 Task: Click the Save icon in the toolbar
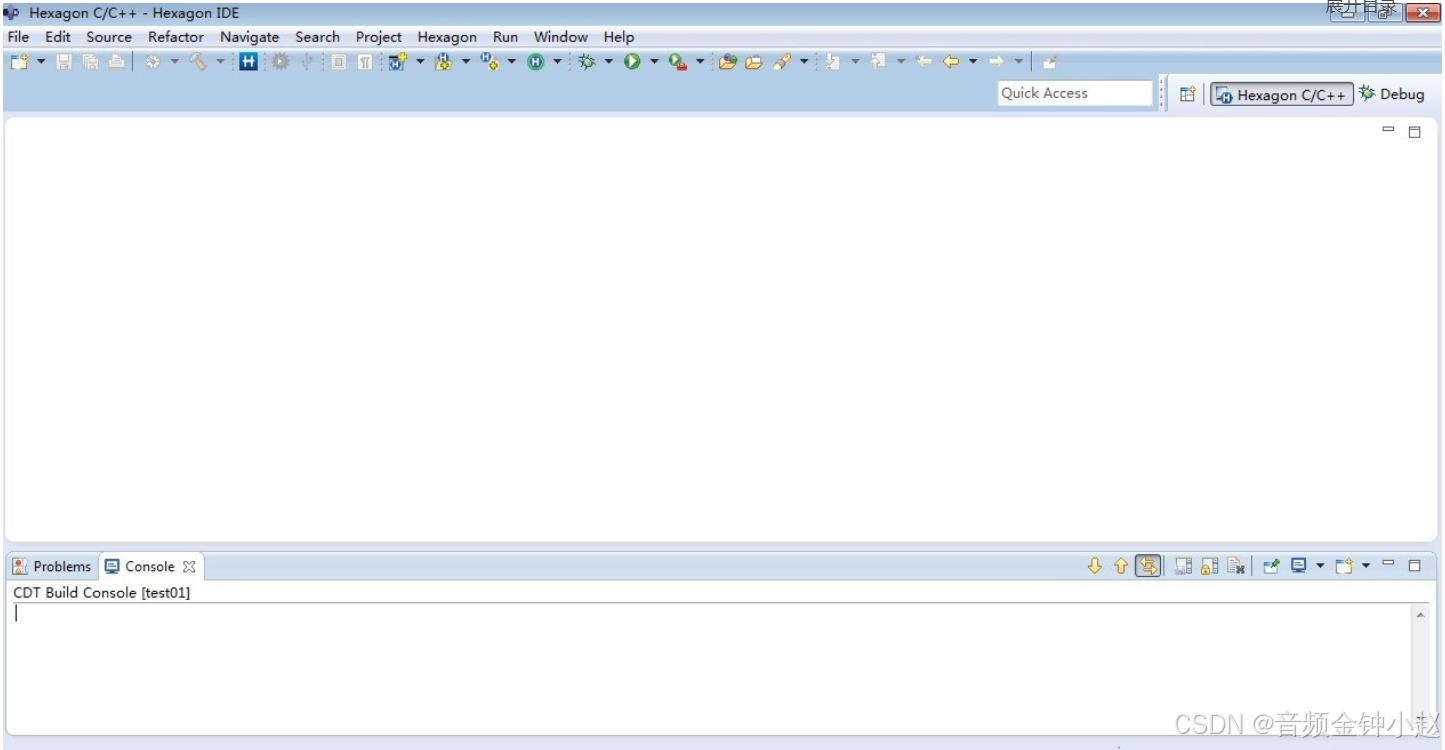point(64,62)
